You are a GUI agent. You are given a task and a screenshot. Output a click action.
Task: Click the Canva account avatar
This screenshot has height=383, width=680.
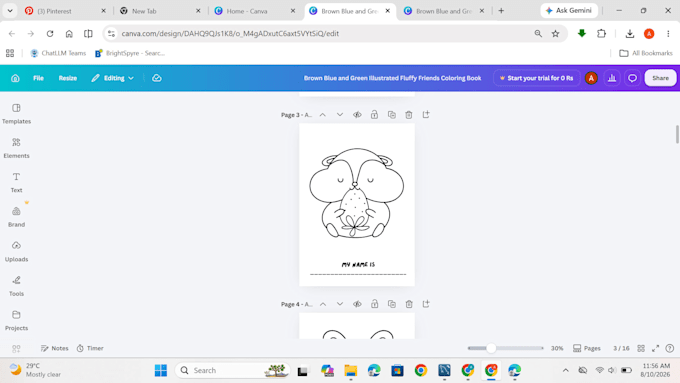[x=591, y=78]
